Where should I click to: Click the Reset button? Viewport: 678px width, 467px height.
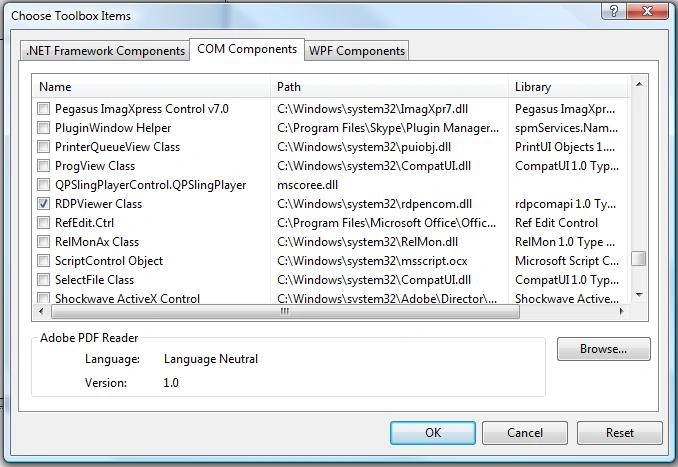pyautogui.click(x=620, y=433)
